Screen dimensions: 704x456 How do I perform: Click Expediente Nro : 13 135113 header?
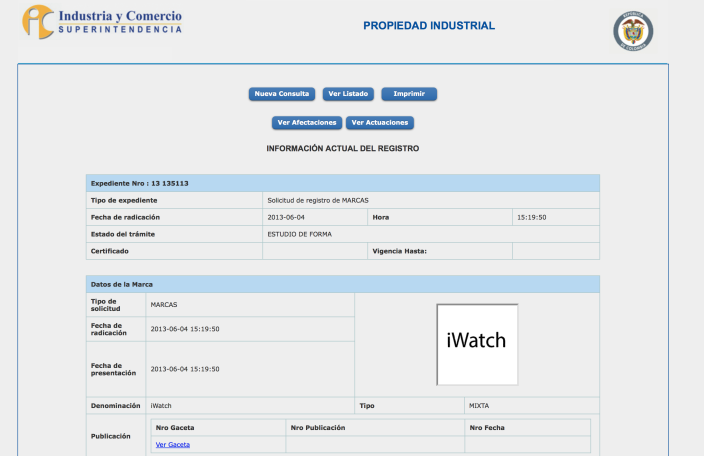pos(343,183)
